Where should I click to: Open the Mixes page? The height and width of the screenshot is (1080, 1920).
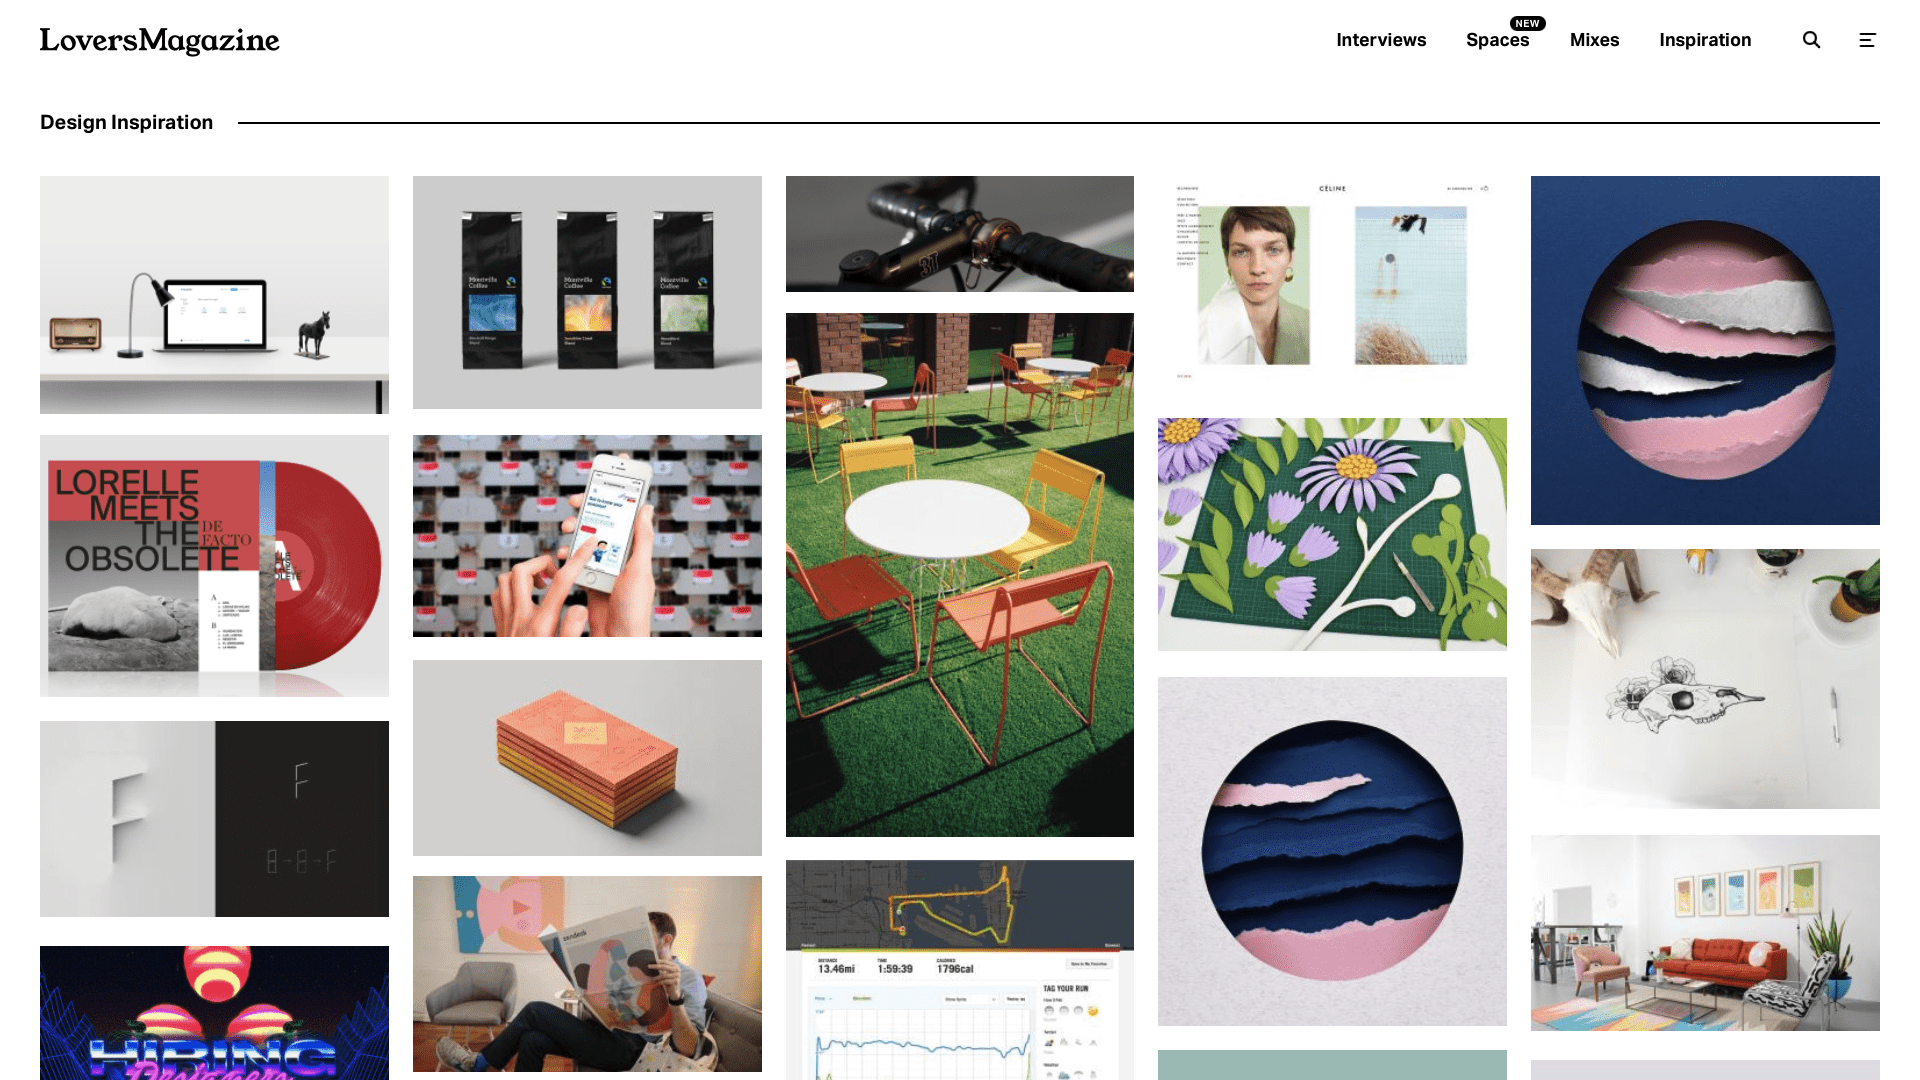pyautogui.click(x=1594, y=40)
